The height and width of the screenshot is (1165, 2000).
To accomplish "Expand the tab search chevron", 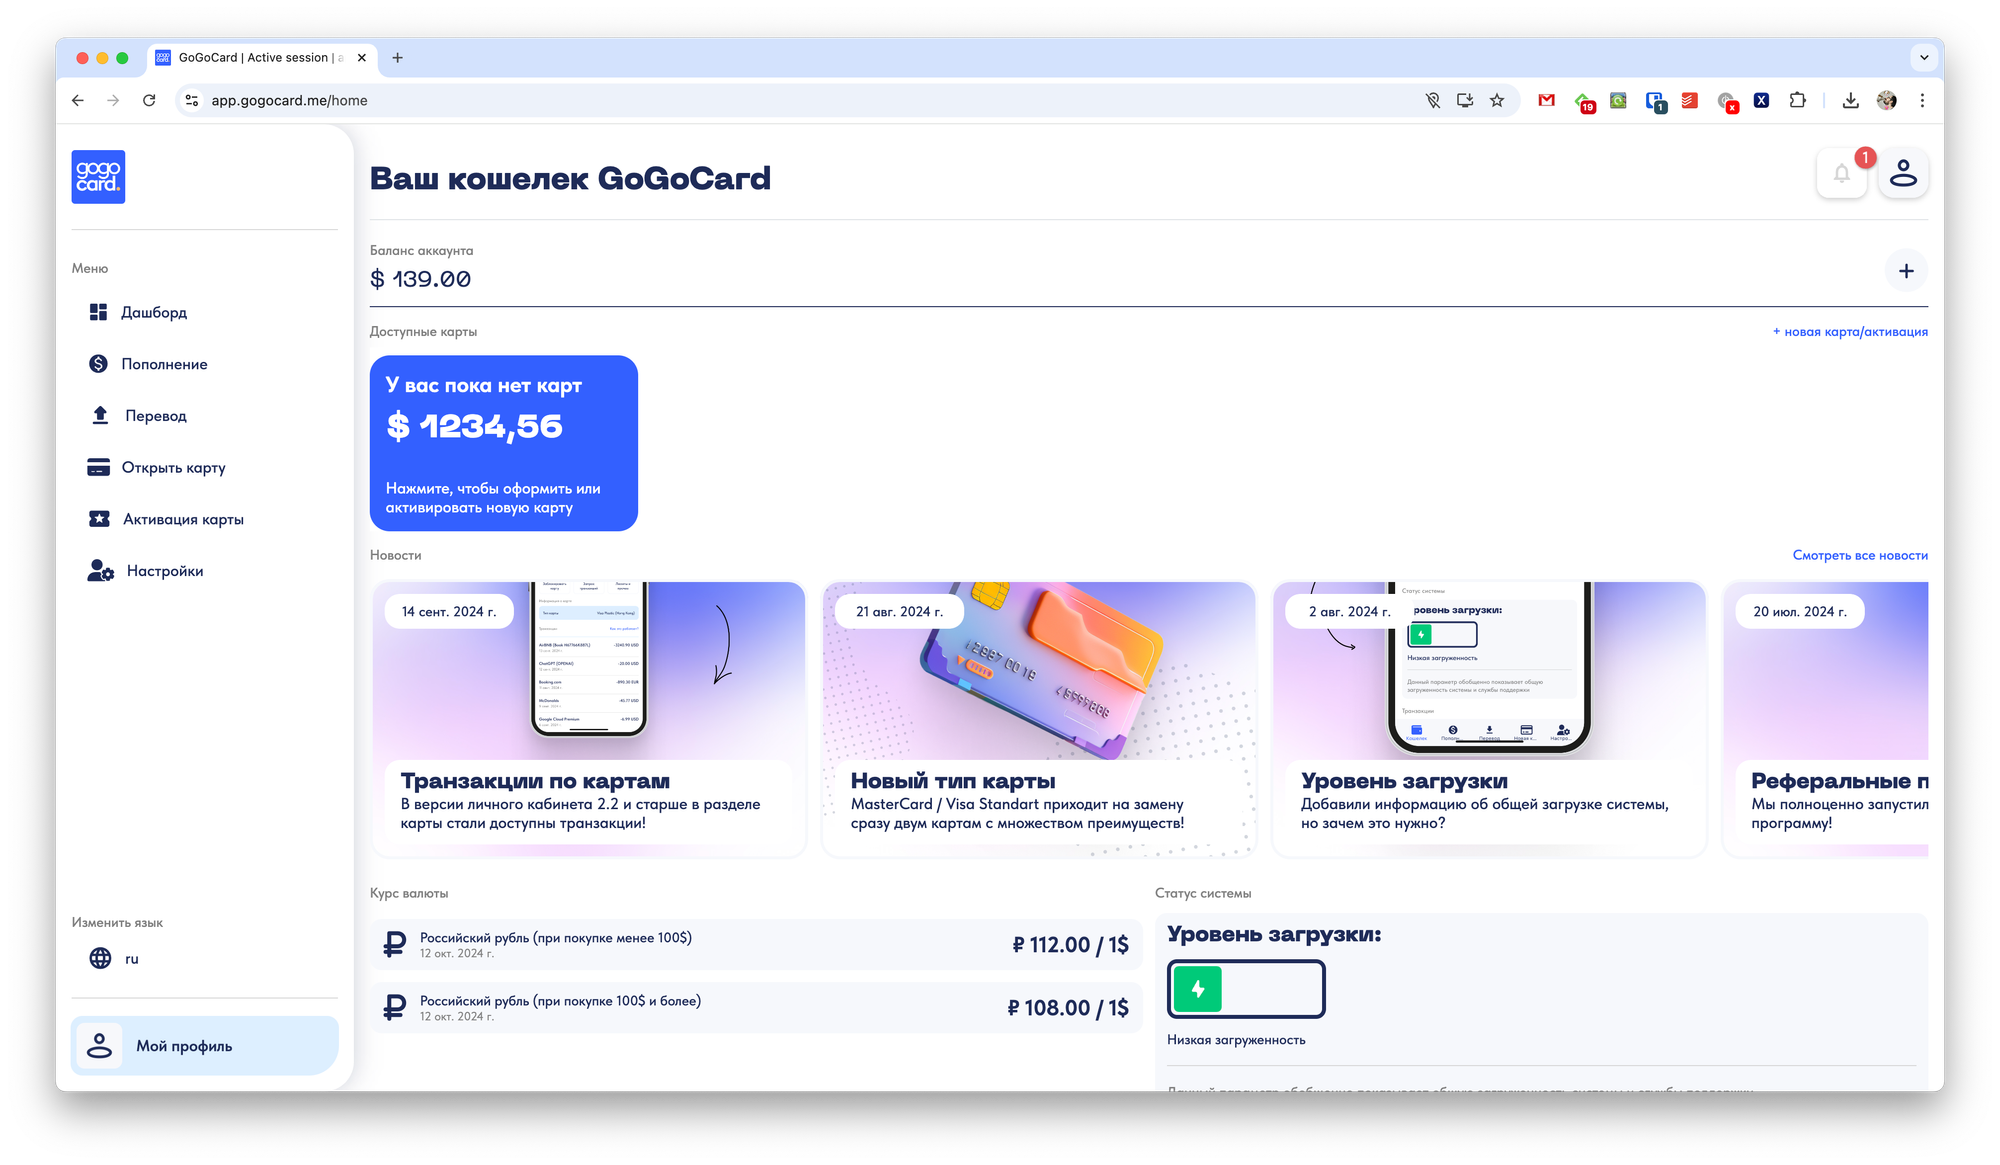I will (1923, 58).
